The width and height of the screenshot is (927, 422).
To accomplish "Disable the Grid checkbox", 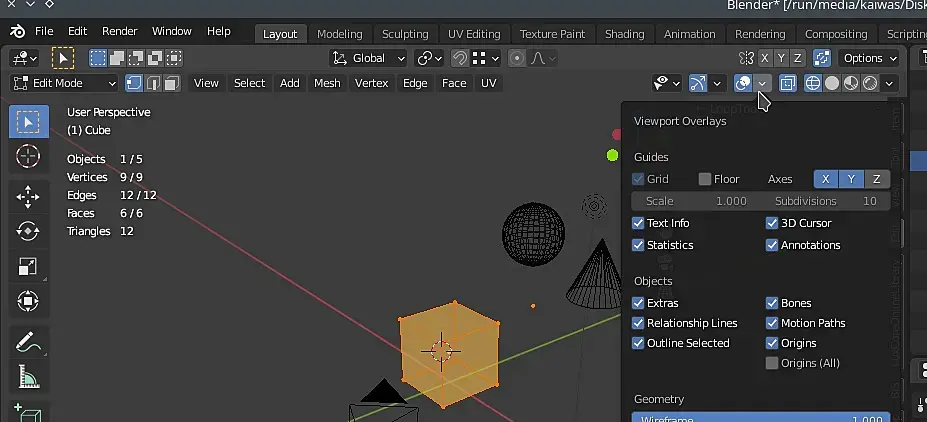I will tap(638, 179).
